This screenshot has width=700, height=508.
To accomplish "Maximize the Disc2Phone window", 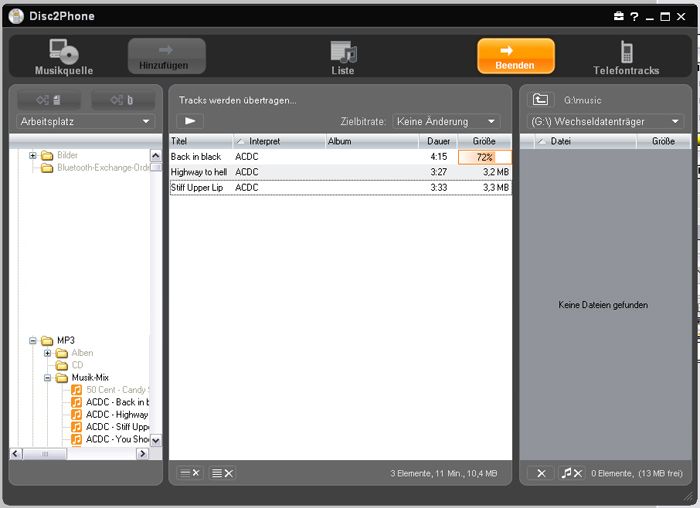I will coord(665,17).
